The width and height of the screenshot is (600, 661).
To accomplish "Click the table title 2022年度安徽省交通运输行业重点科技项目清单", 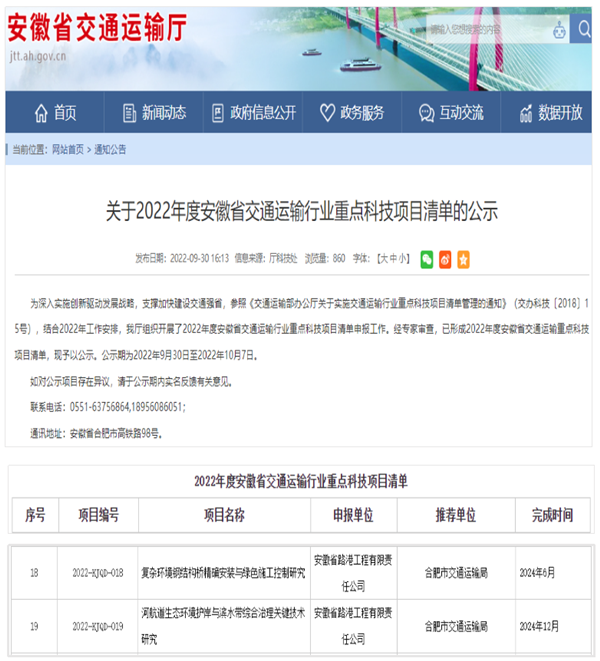I will [301, 481].
